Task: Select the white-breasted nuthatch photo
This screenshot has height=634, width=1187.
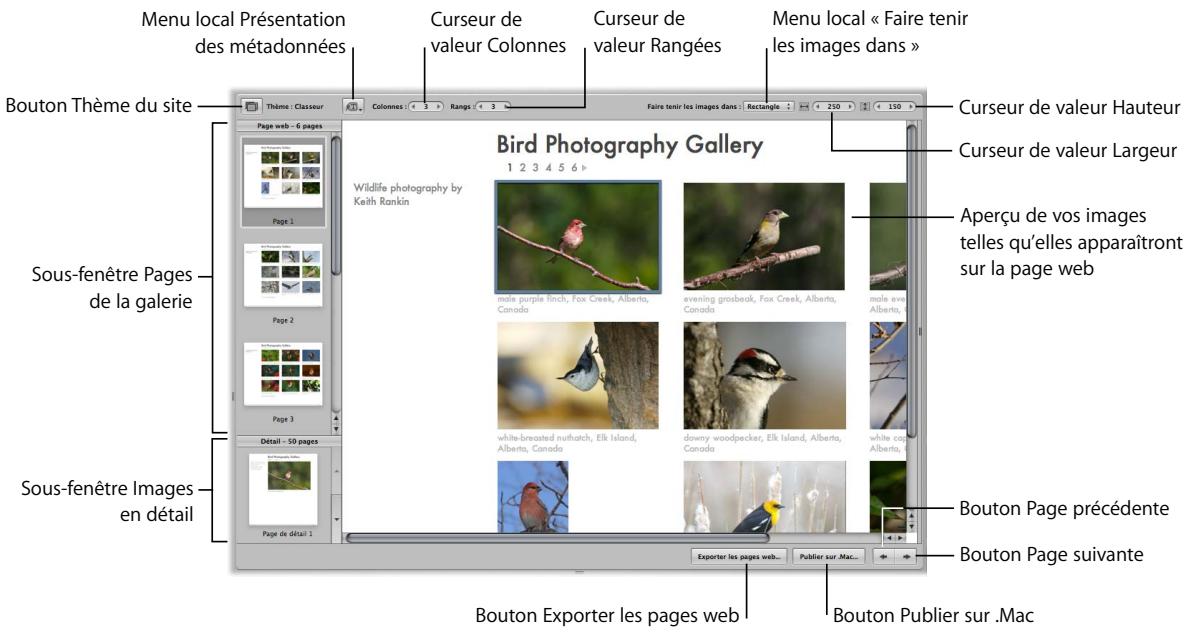Action: [x=578, y=375]
